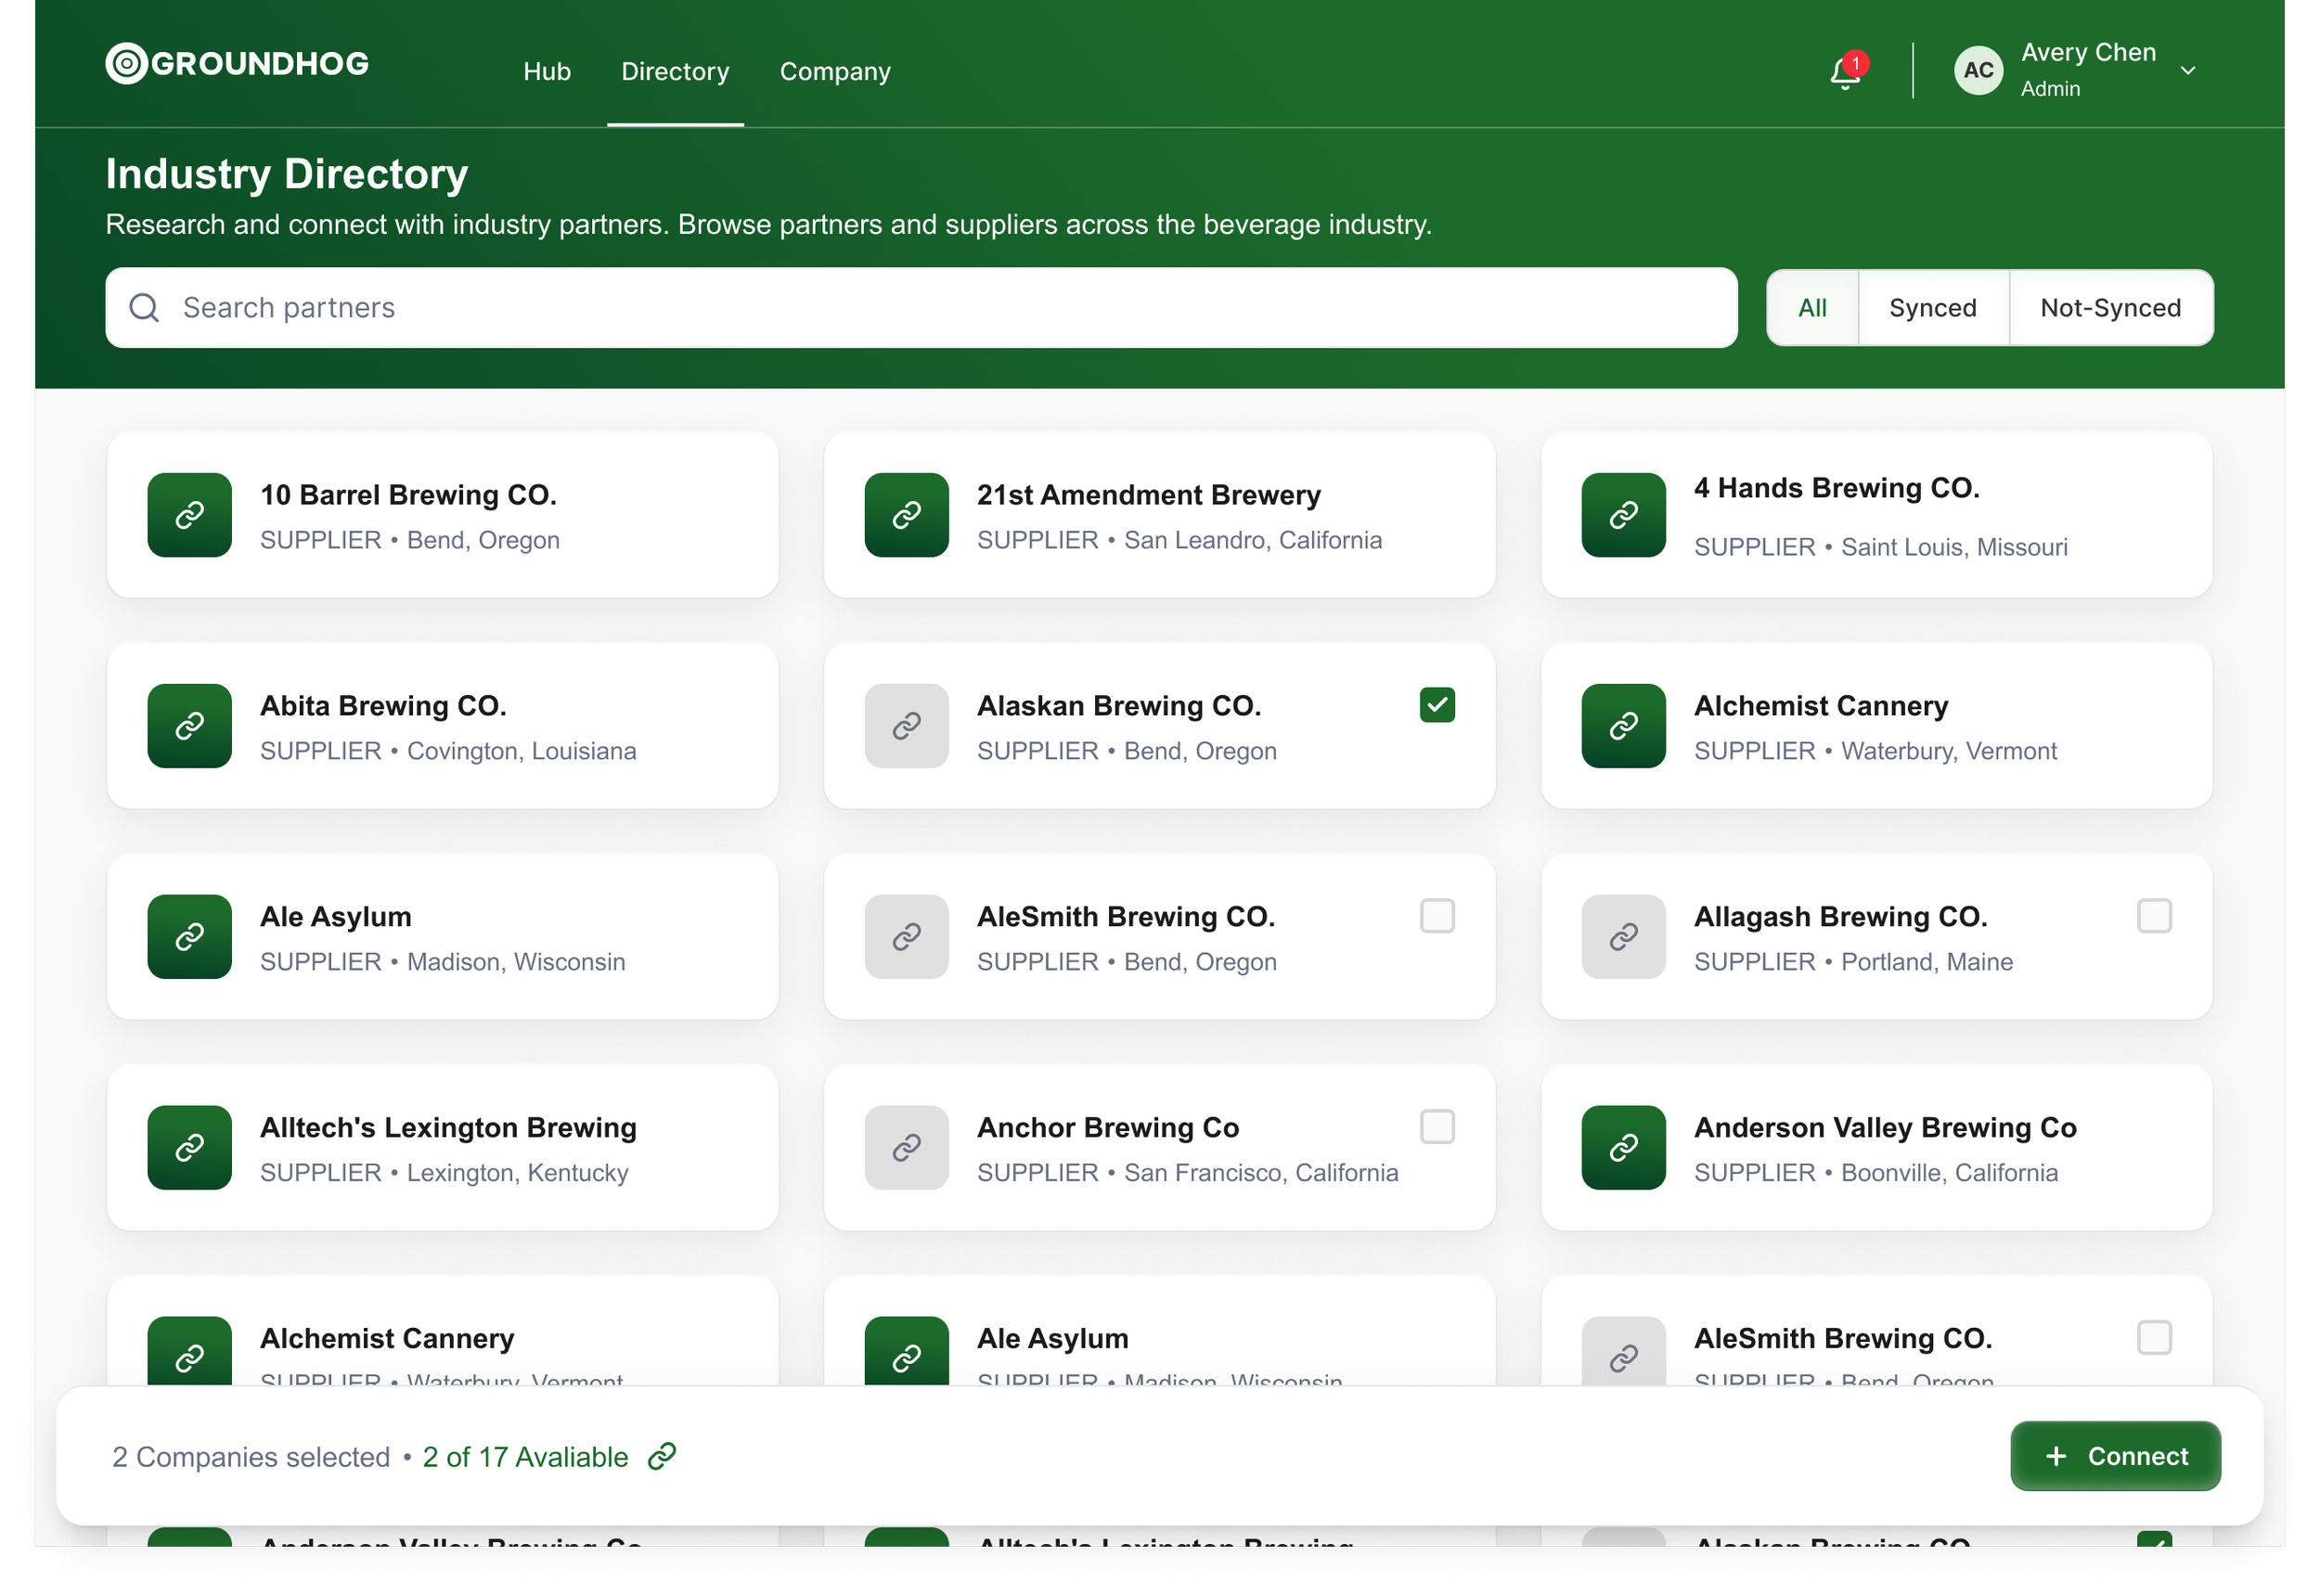2320x1596 pixels.
Task: Click the AC avatar circle
Action: pyautogui.click(x=1978, y=70)
